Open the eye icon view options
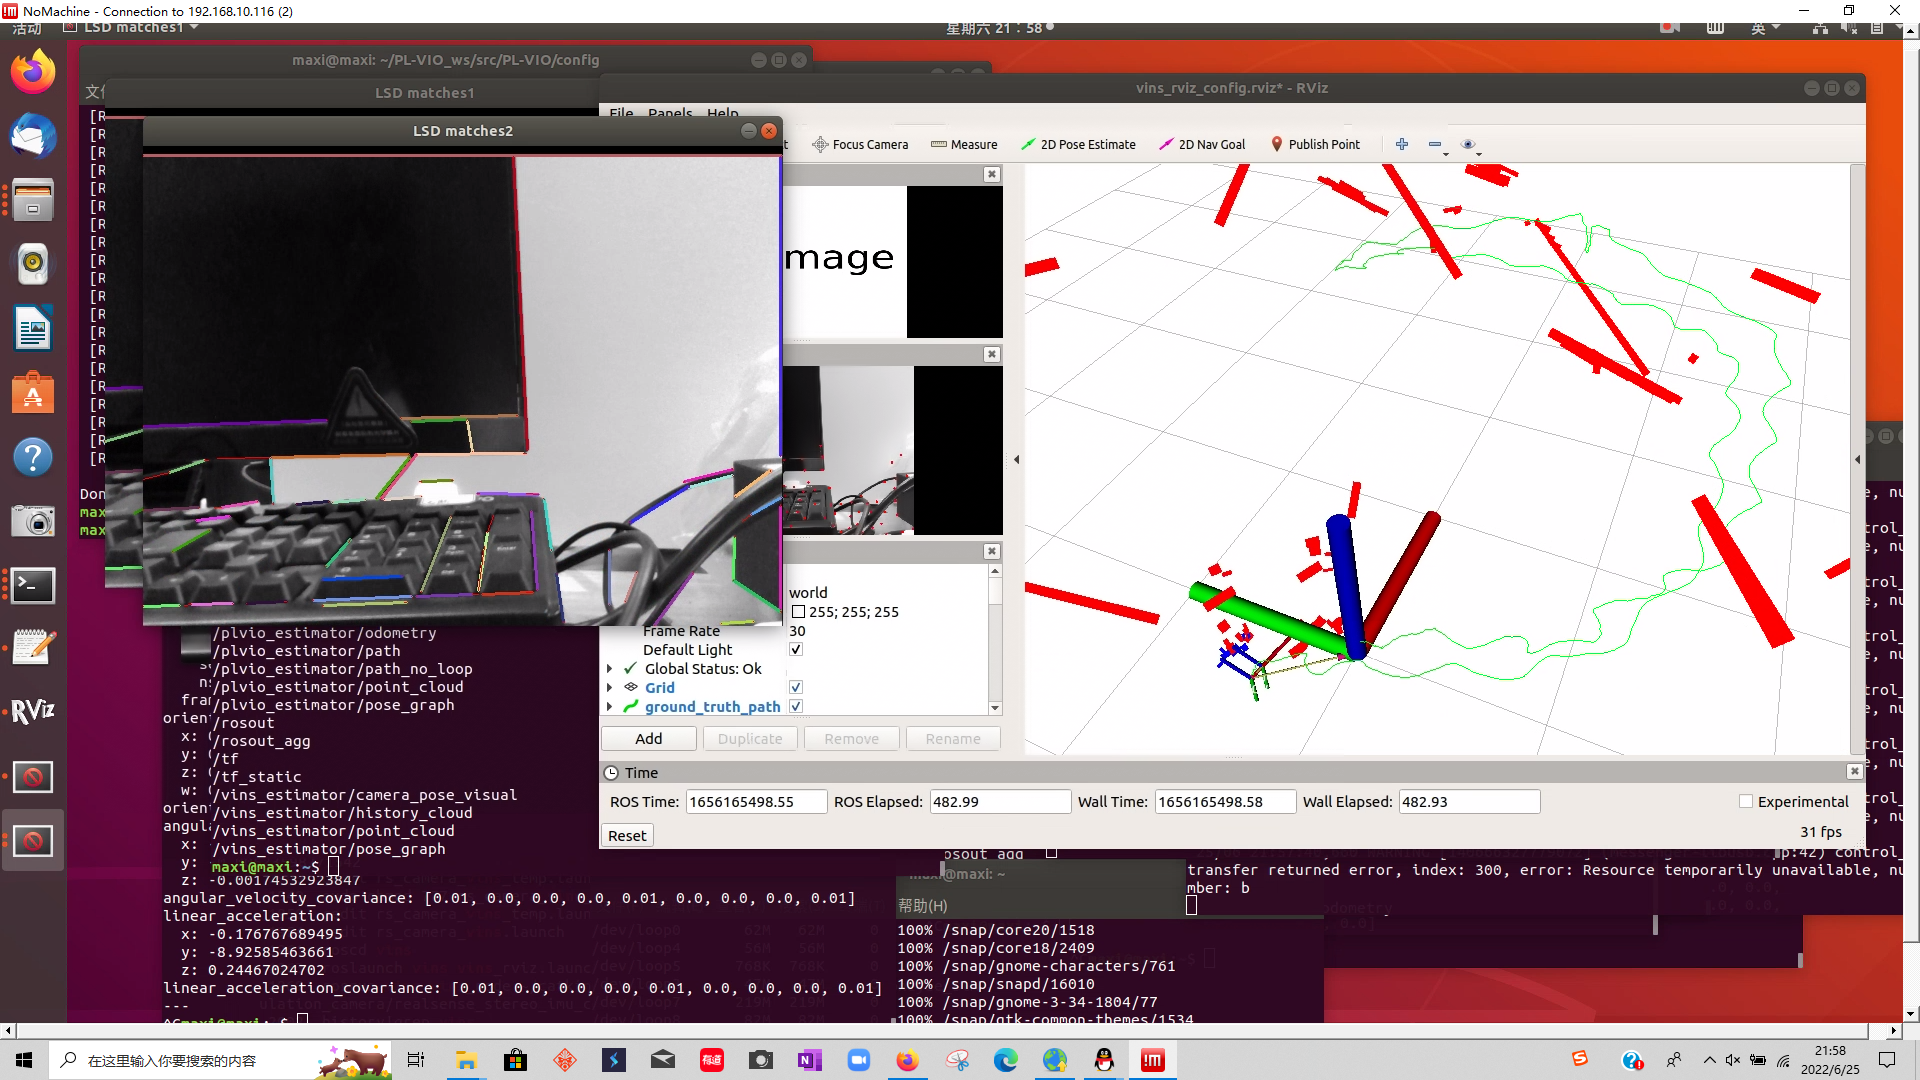The width and height of the screenshot is (1920, 1080). (x=1468, y=144)
